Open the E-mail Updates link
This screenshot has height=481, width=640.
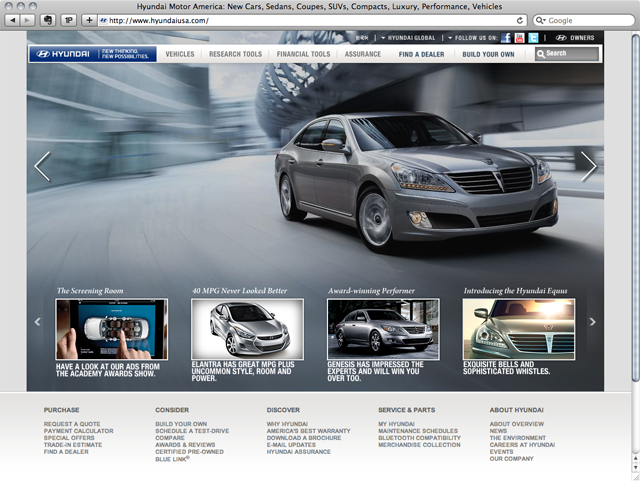(x=291, y=445)
